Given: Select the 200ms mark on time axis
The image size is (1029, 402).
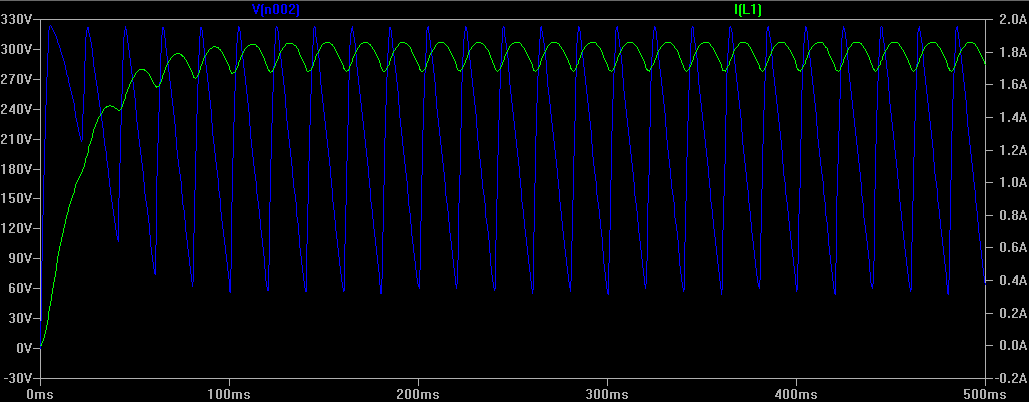Looking at the screenshot, I should 418,393.
